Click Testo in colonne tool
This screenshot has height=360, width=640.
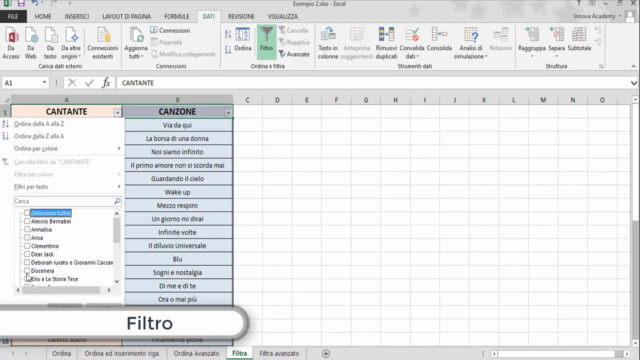click(328, 43)
